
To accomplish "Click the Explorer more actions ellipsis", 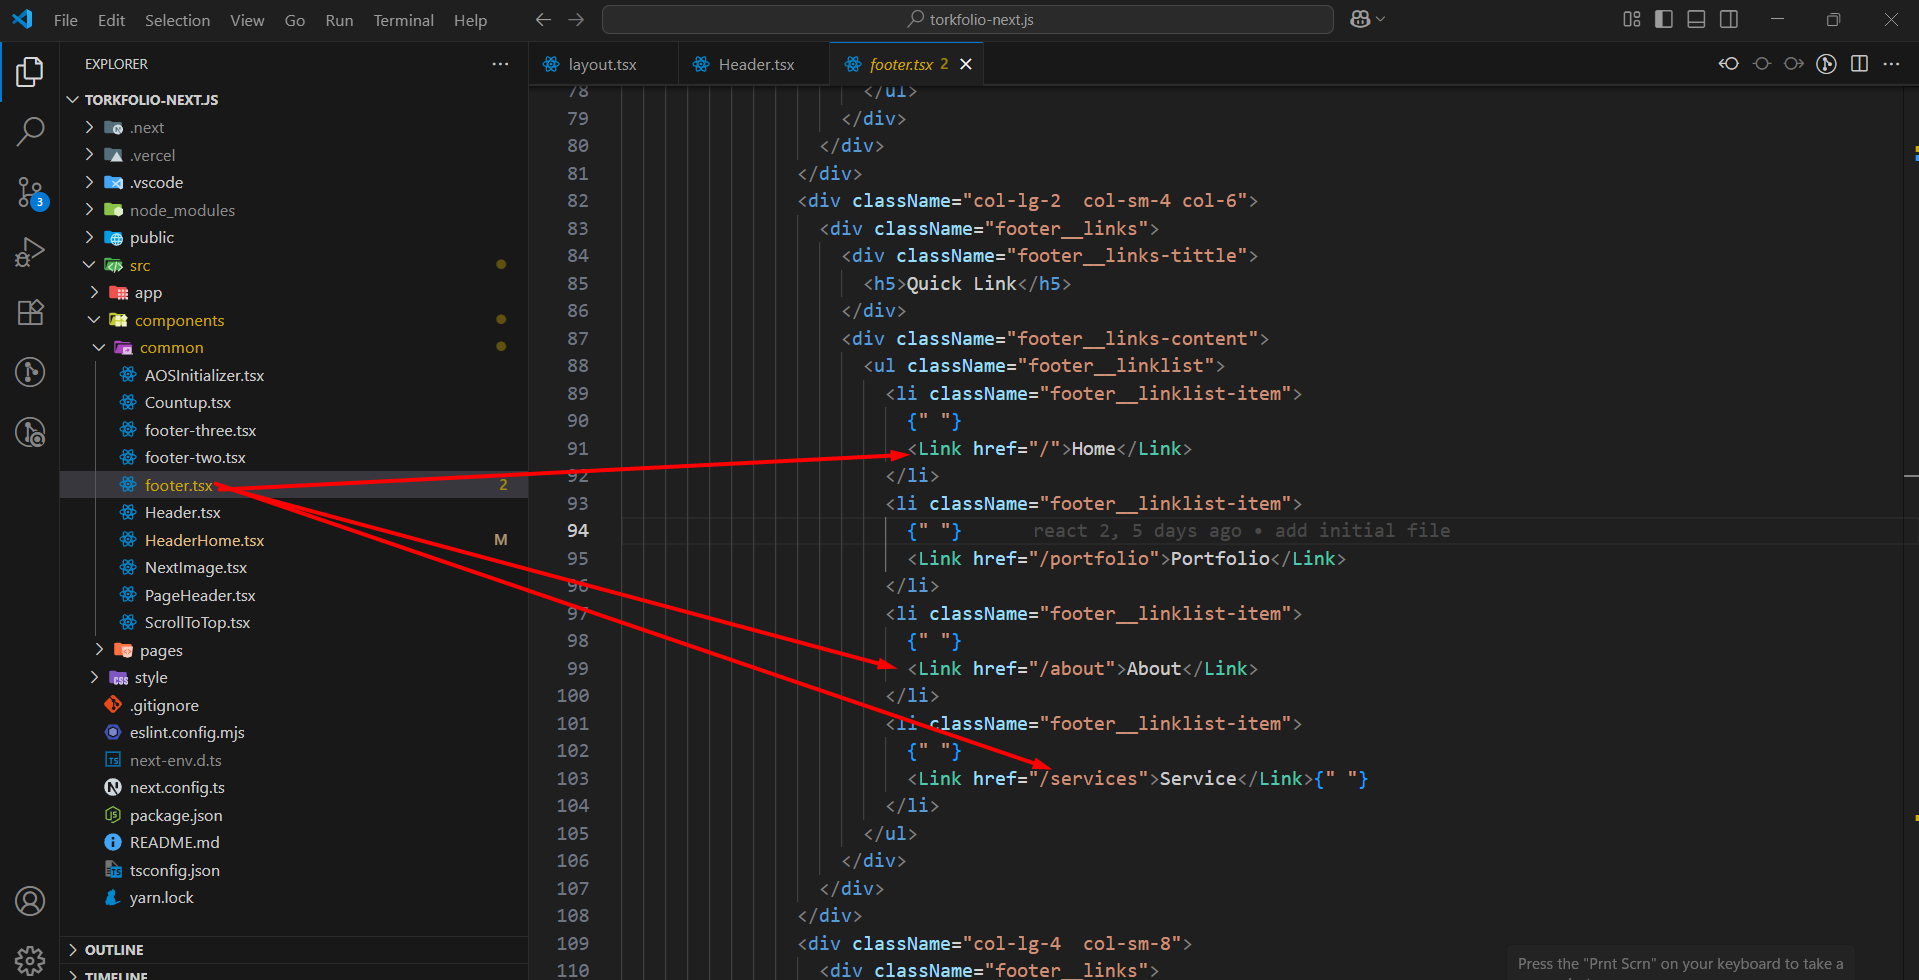I will pyautogui.click(x=500, y=64).
